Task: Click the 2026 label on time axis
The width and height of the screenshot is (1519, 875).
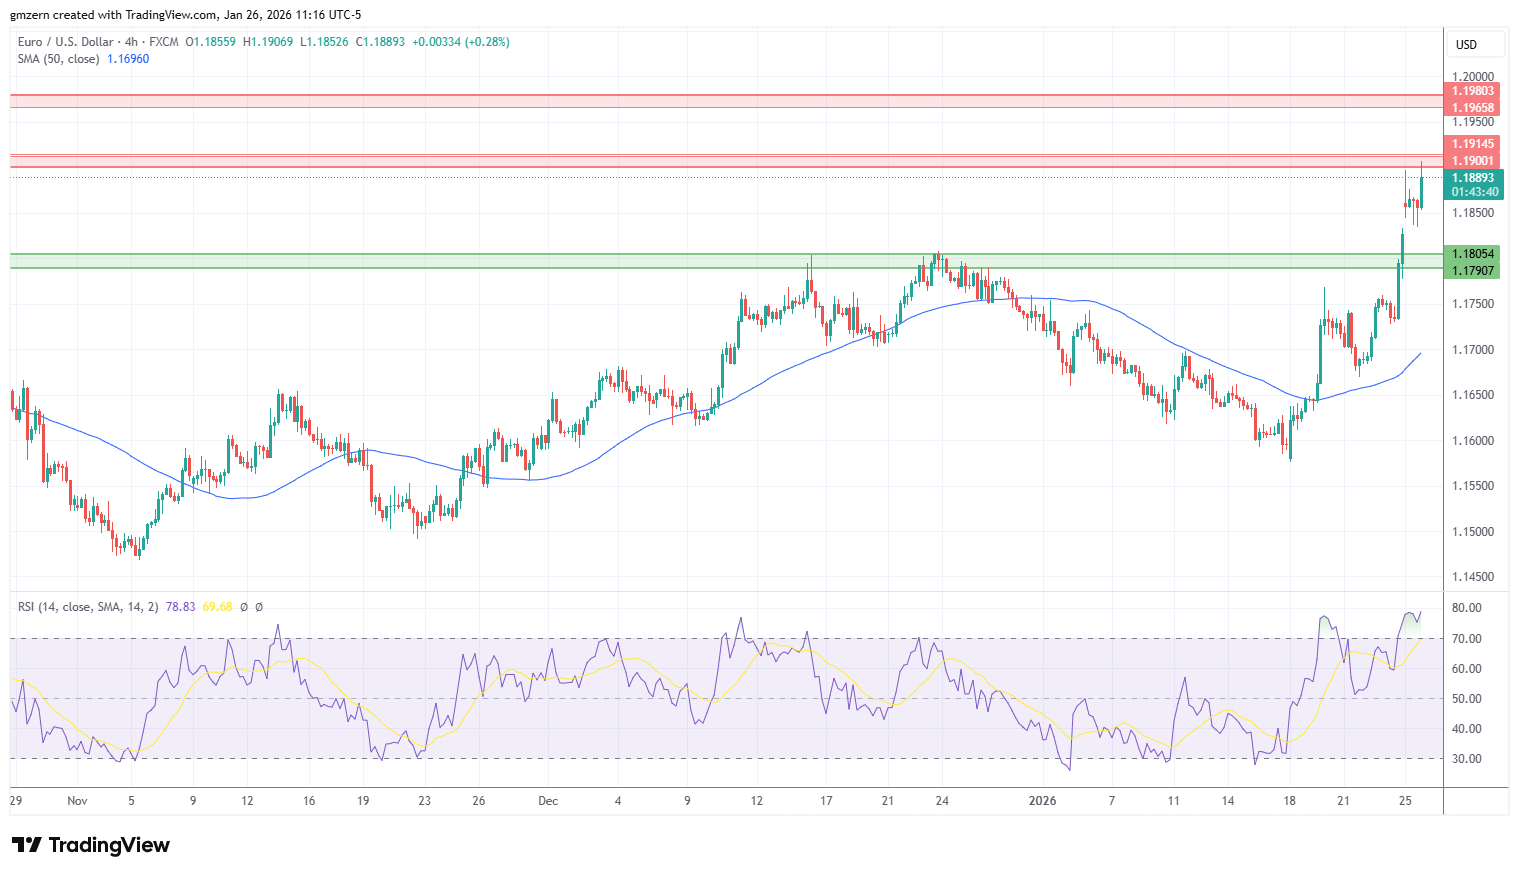Action: (x=1043, y=801)
